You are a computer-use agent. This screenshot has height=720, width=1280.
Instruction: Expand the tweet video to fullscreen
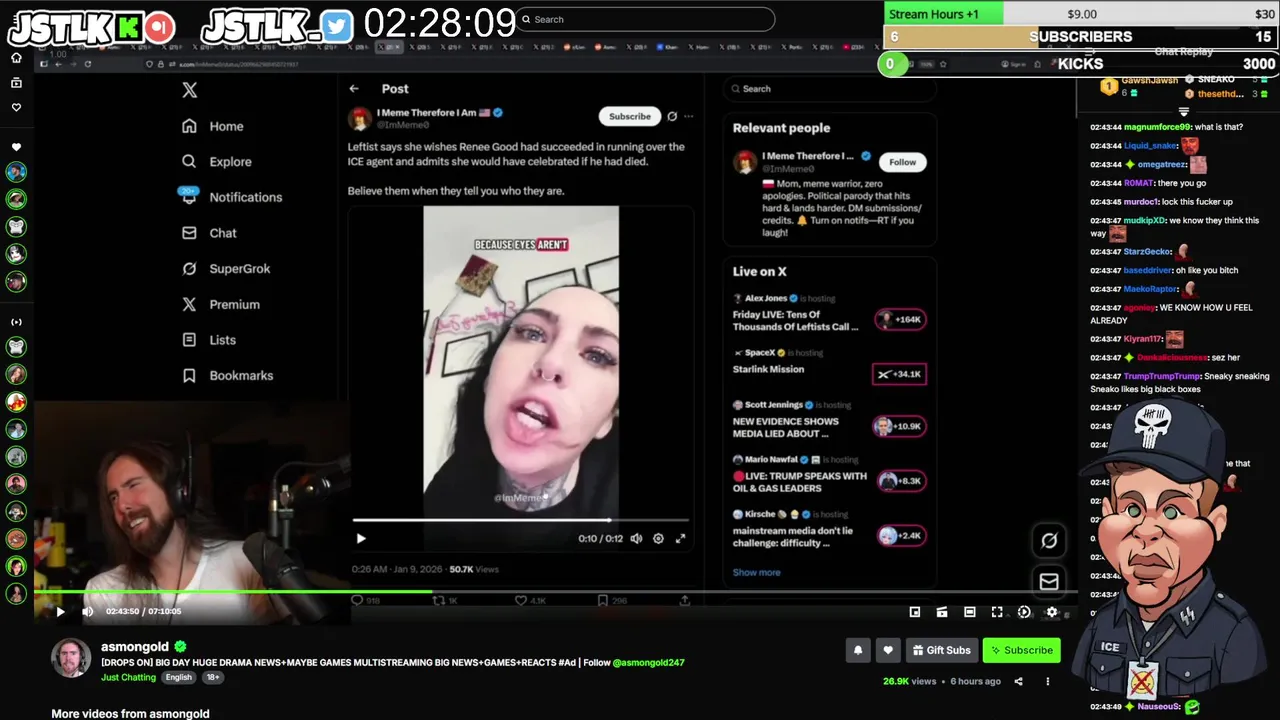point(680,538)
